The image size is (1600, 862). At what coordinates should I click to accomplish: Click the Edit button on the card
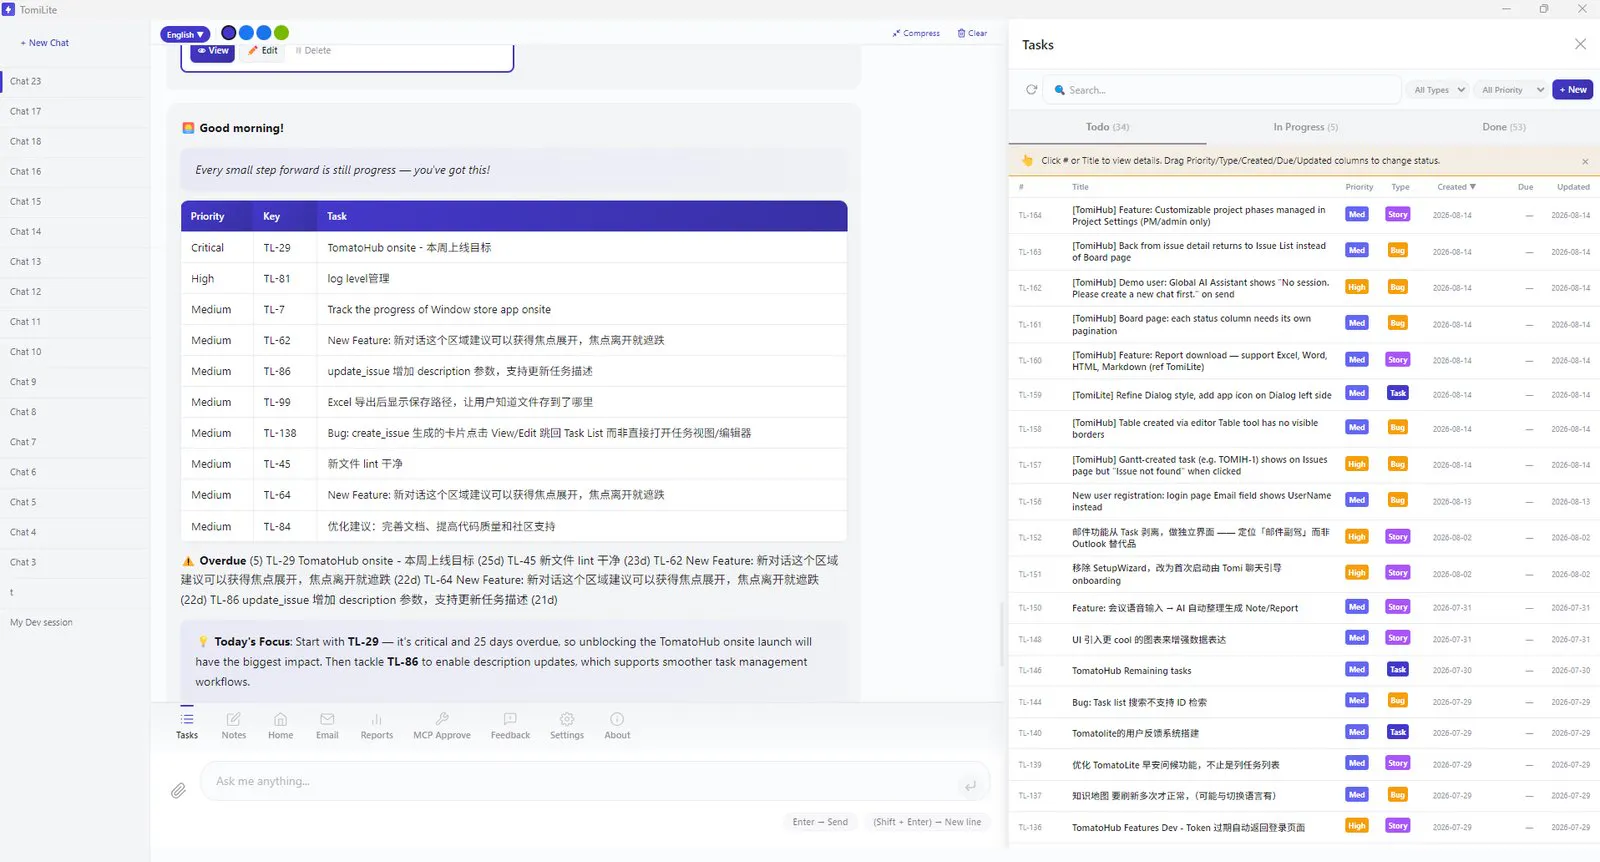[x=263, y=51]
